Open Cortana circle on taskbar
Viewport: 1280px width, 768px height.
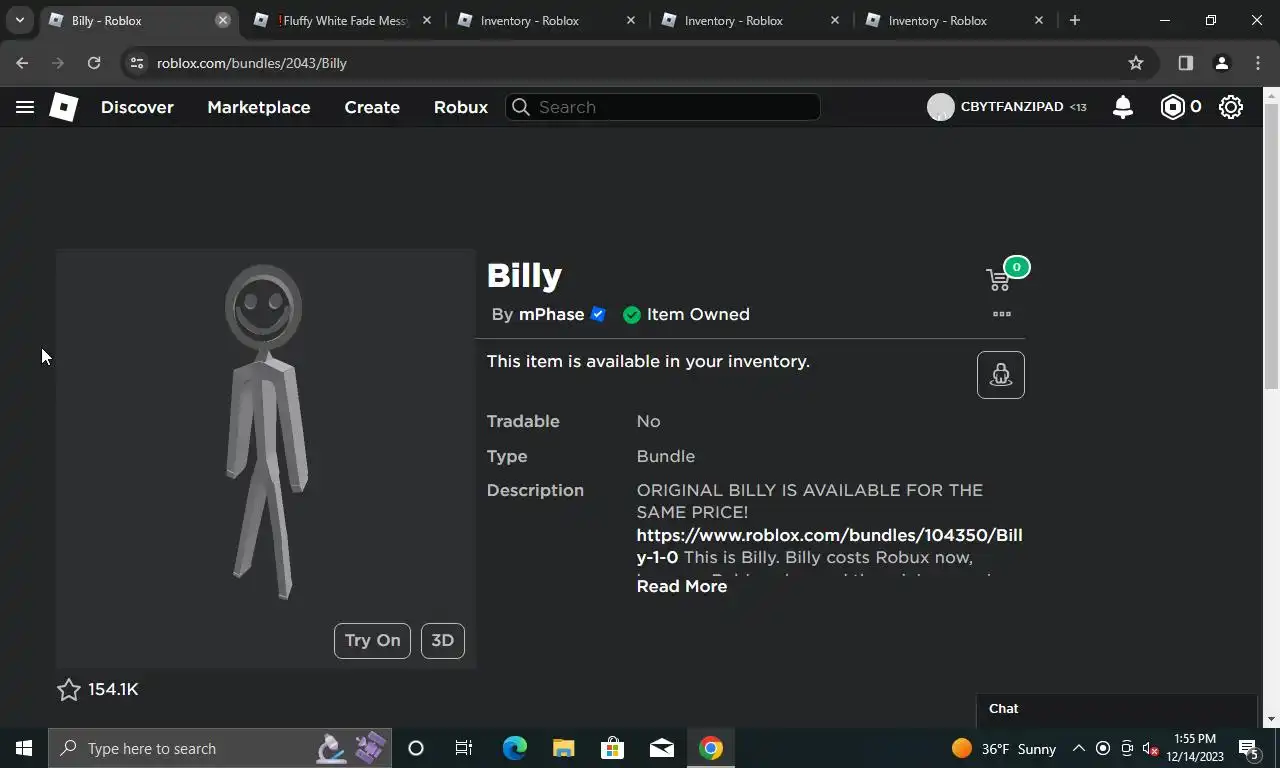click(x=416, y=748)
